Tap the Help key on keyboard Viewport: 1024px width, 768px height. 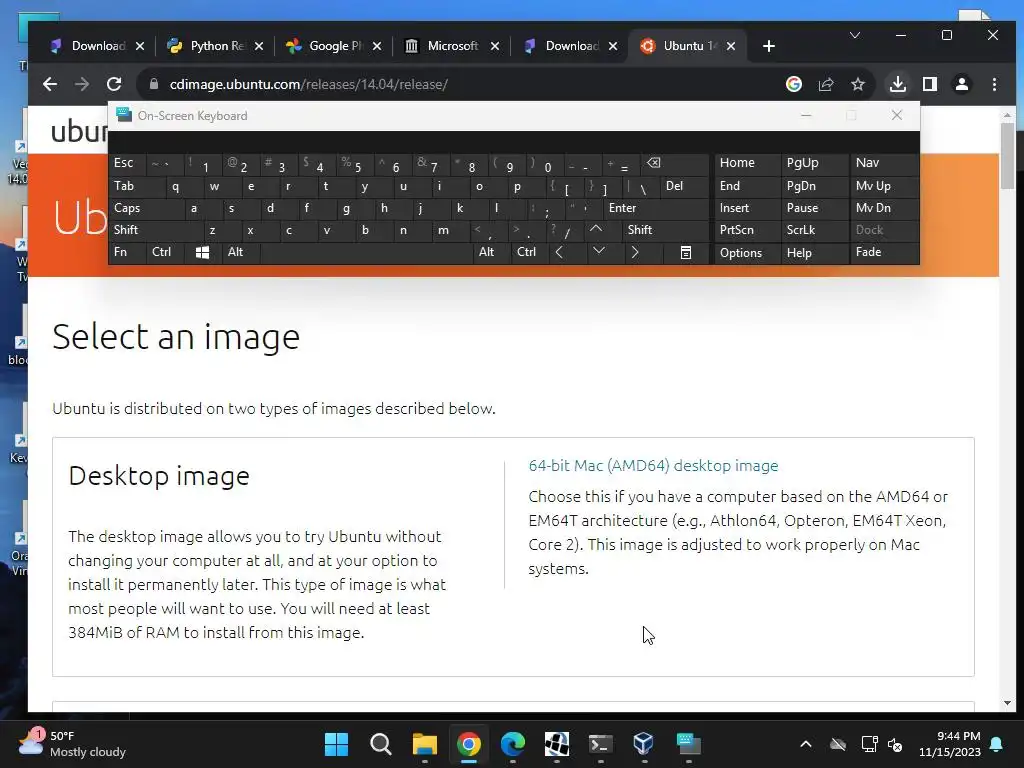[x=815, y=253]
